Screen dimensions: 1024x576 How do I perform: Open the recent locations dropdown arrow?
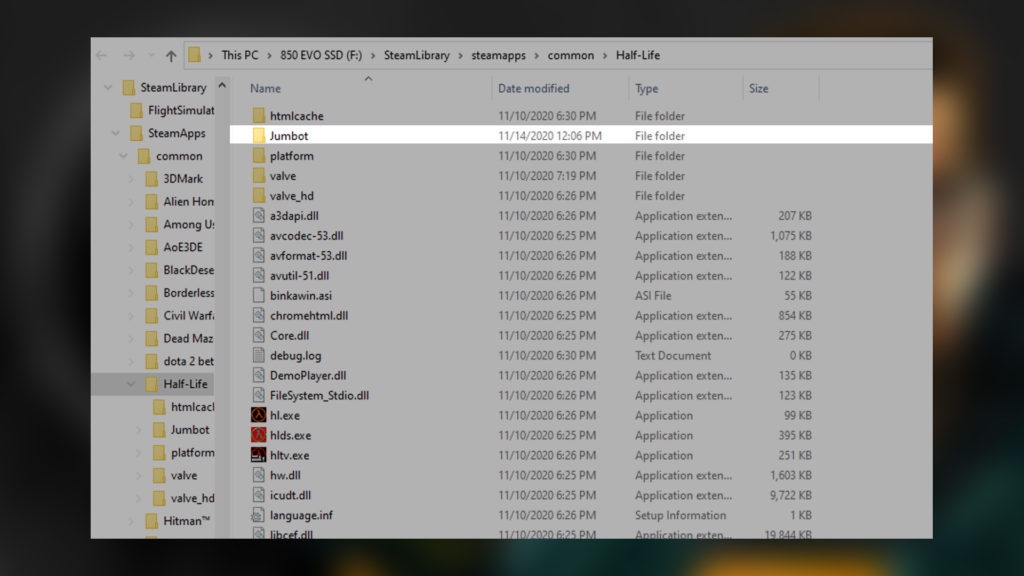coord(151,56)
